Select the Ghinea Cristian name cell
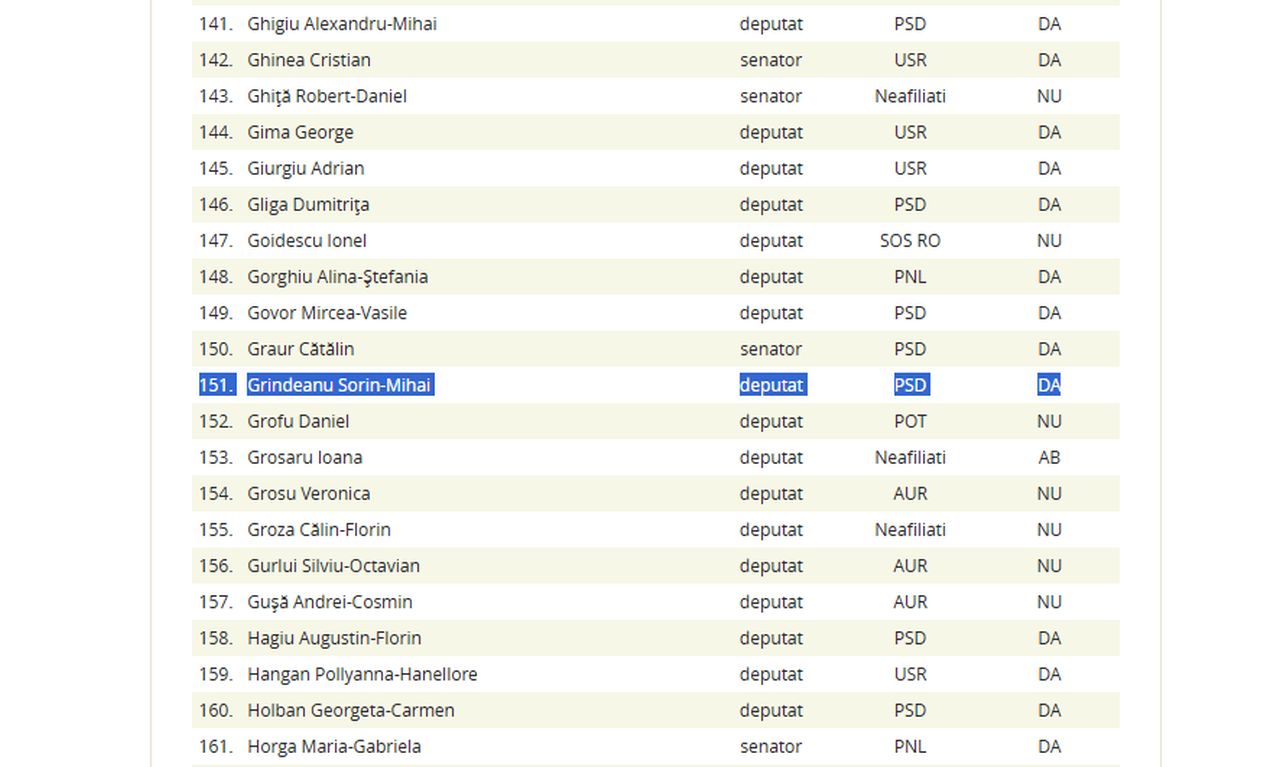Screen dimensions: 1280x767 309,60
